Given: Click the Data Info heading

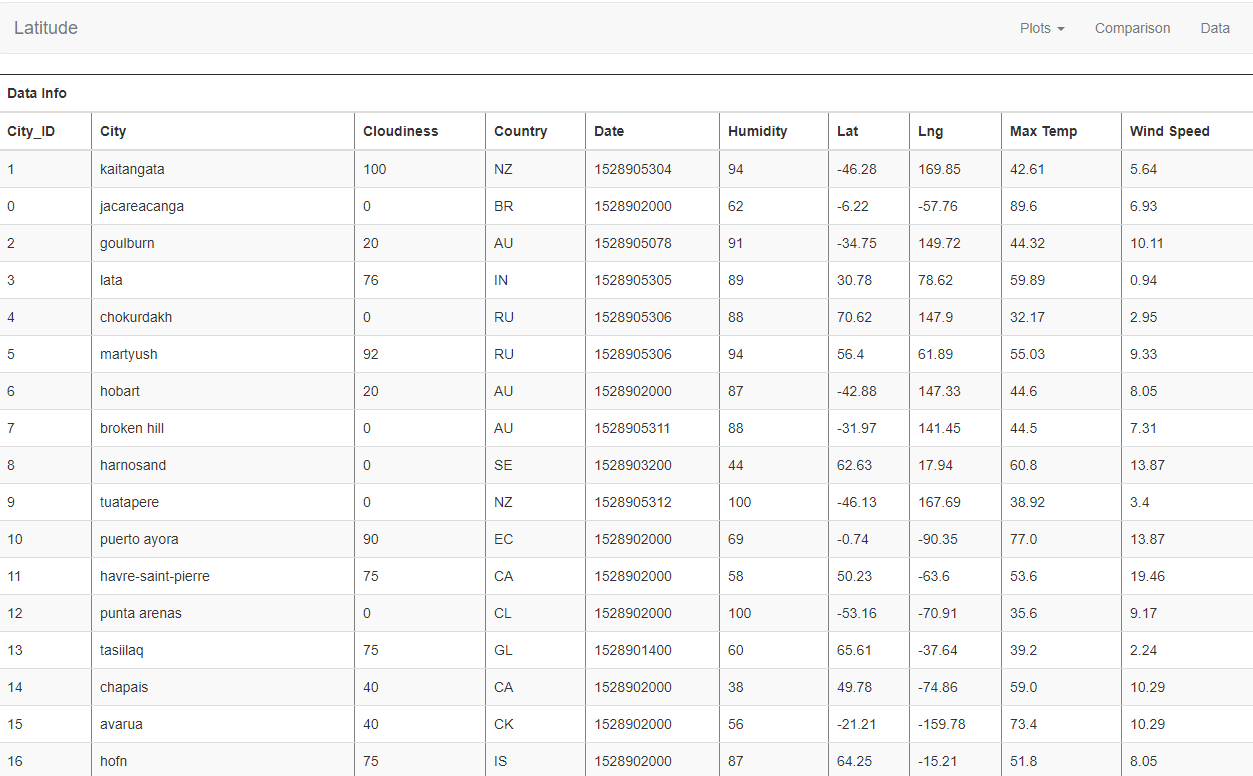Looking at the screenshot, I should [x=37, y=93].
